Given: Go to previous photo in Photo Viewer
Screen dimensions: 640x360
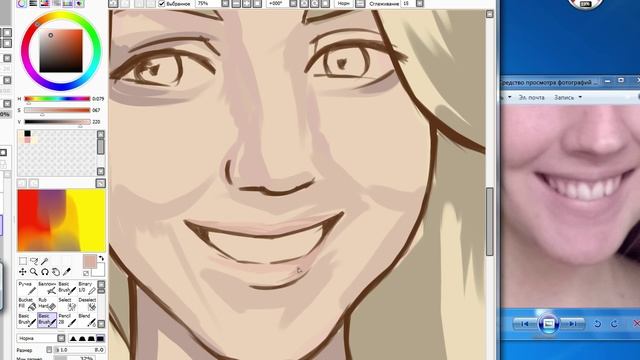Looking at the screenshot, I should 525,324.
